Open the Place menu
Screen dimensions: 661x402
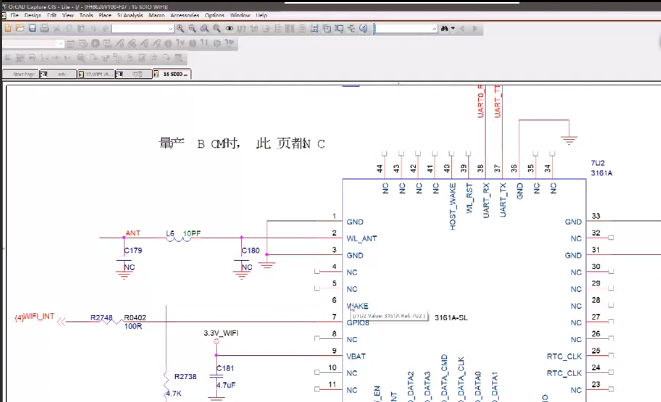pos(104,16)
